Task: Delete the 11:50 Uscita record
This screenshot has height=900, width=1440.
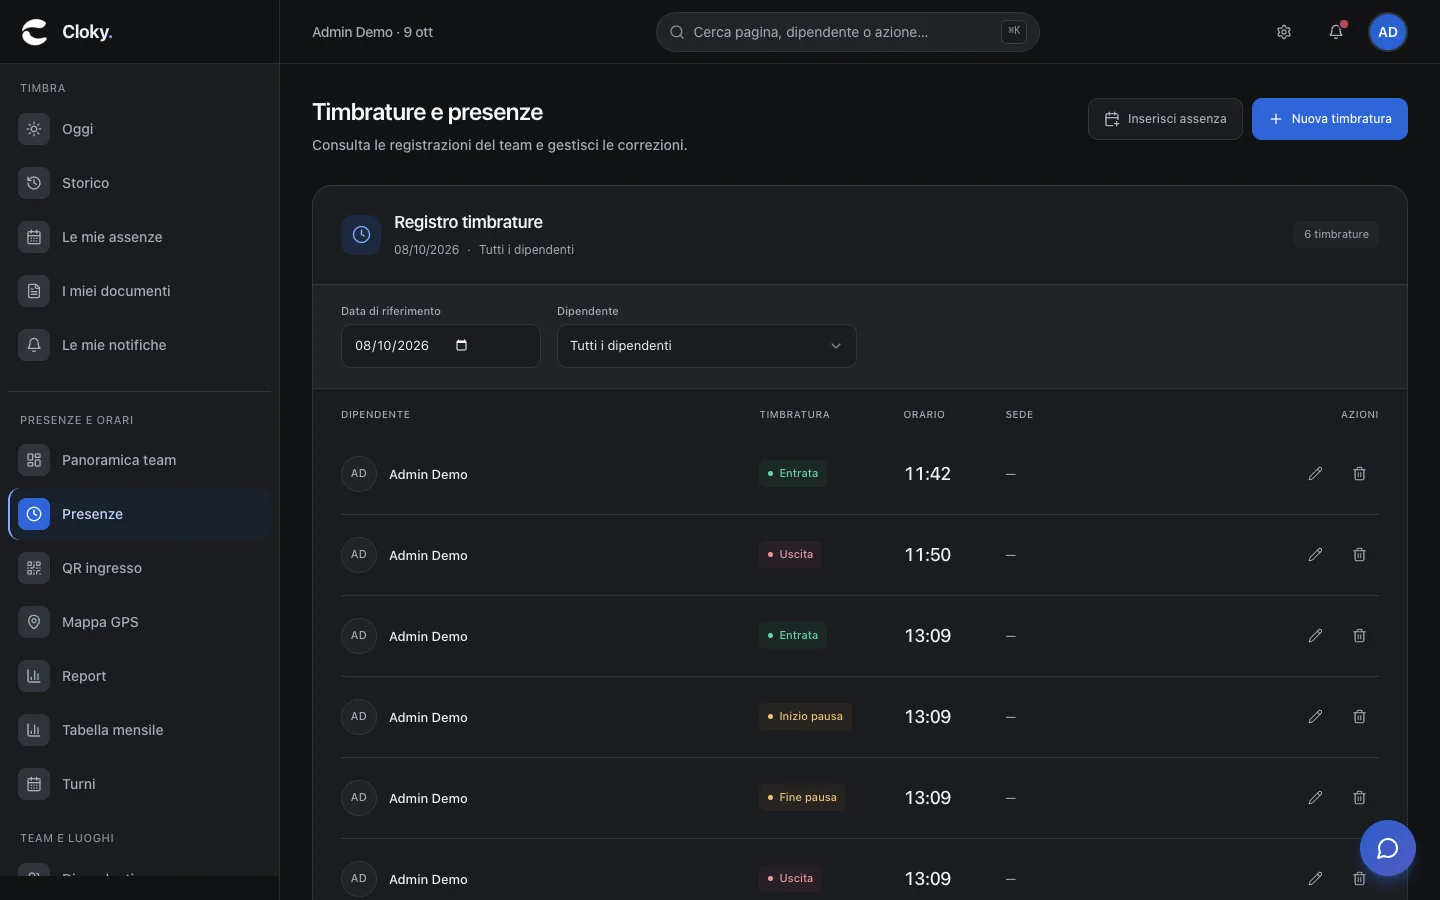Action: (1359, 555)
